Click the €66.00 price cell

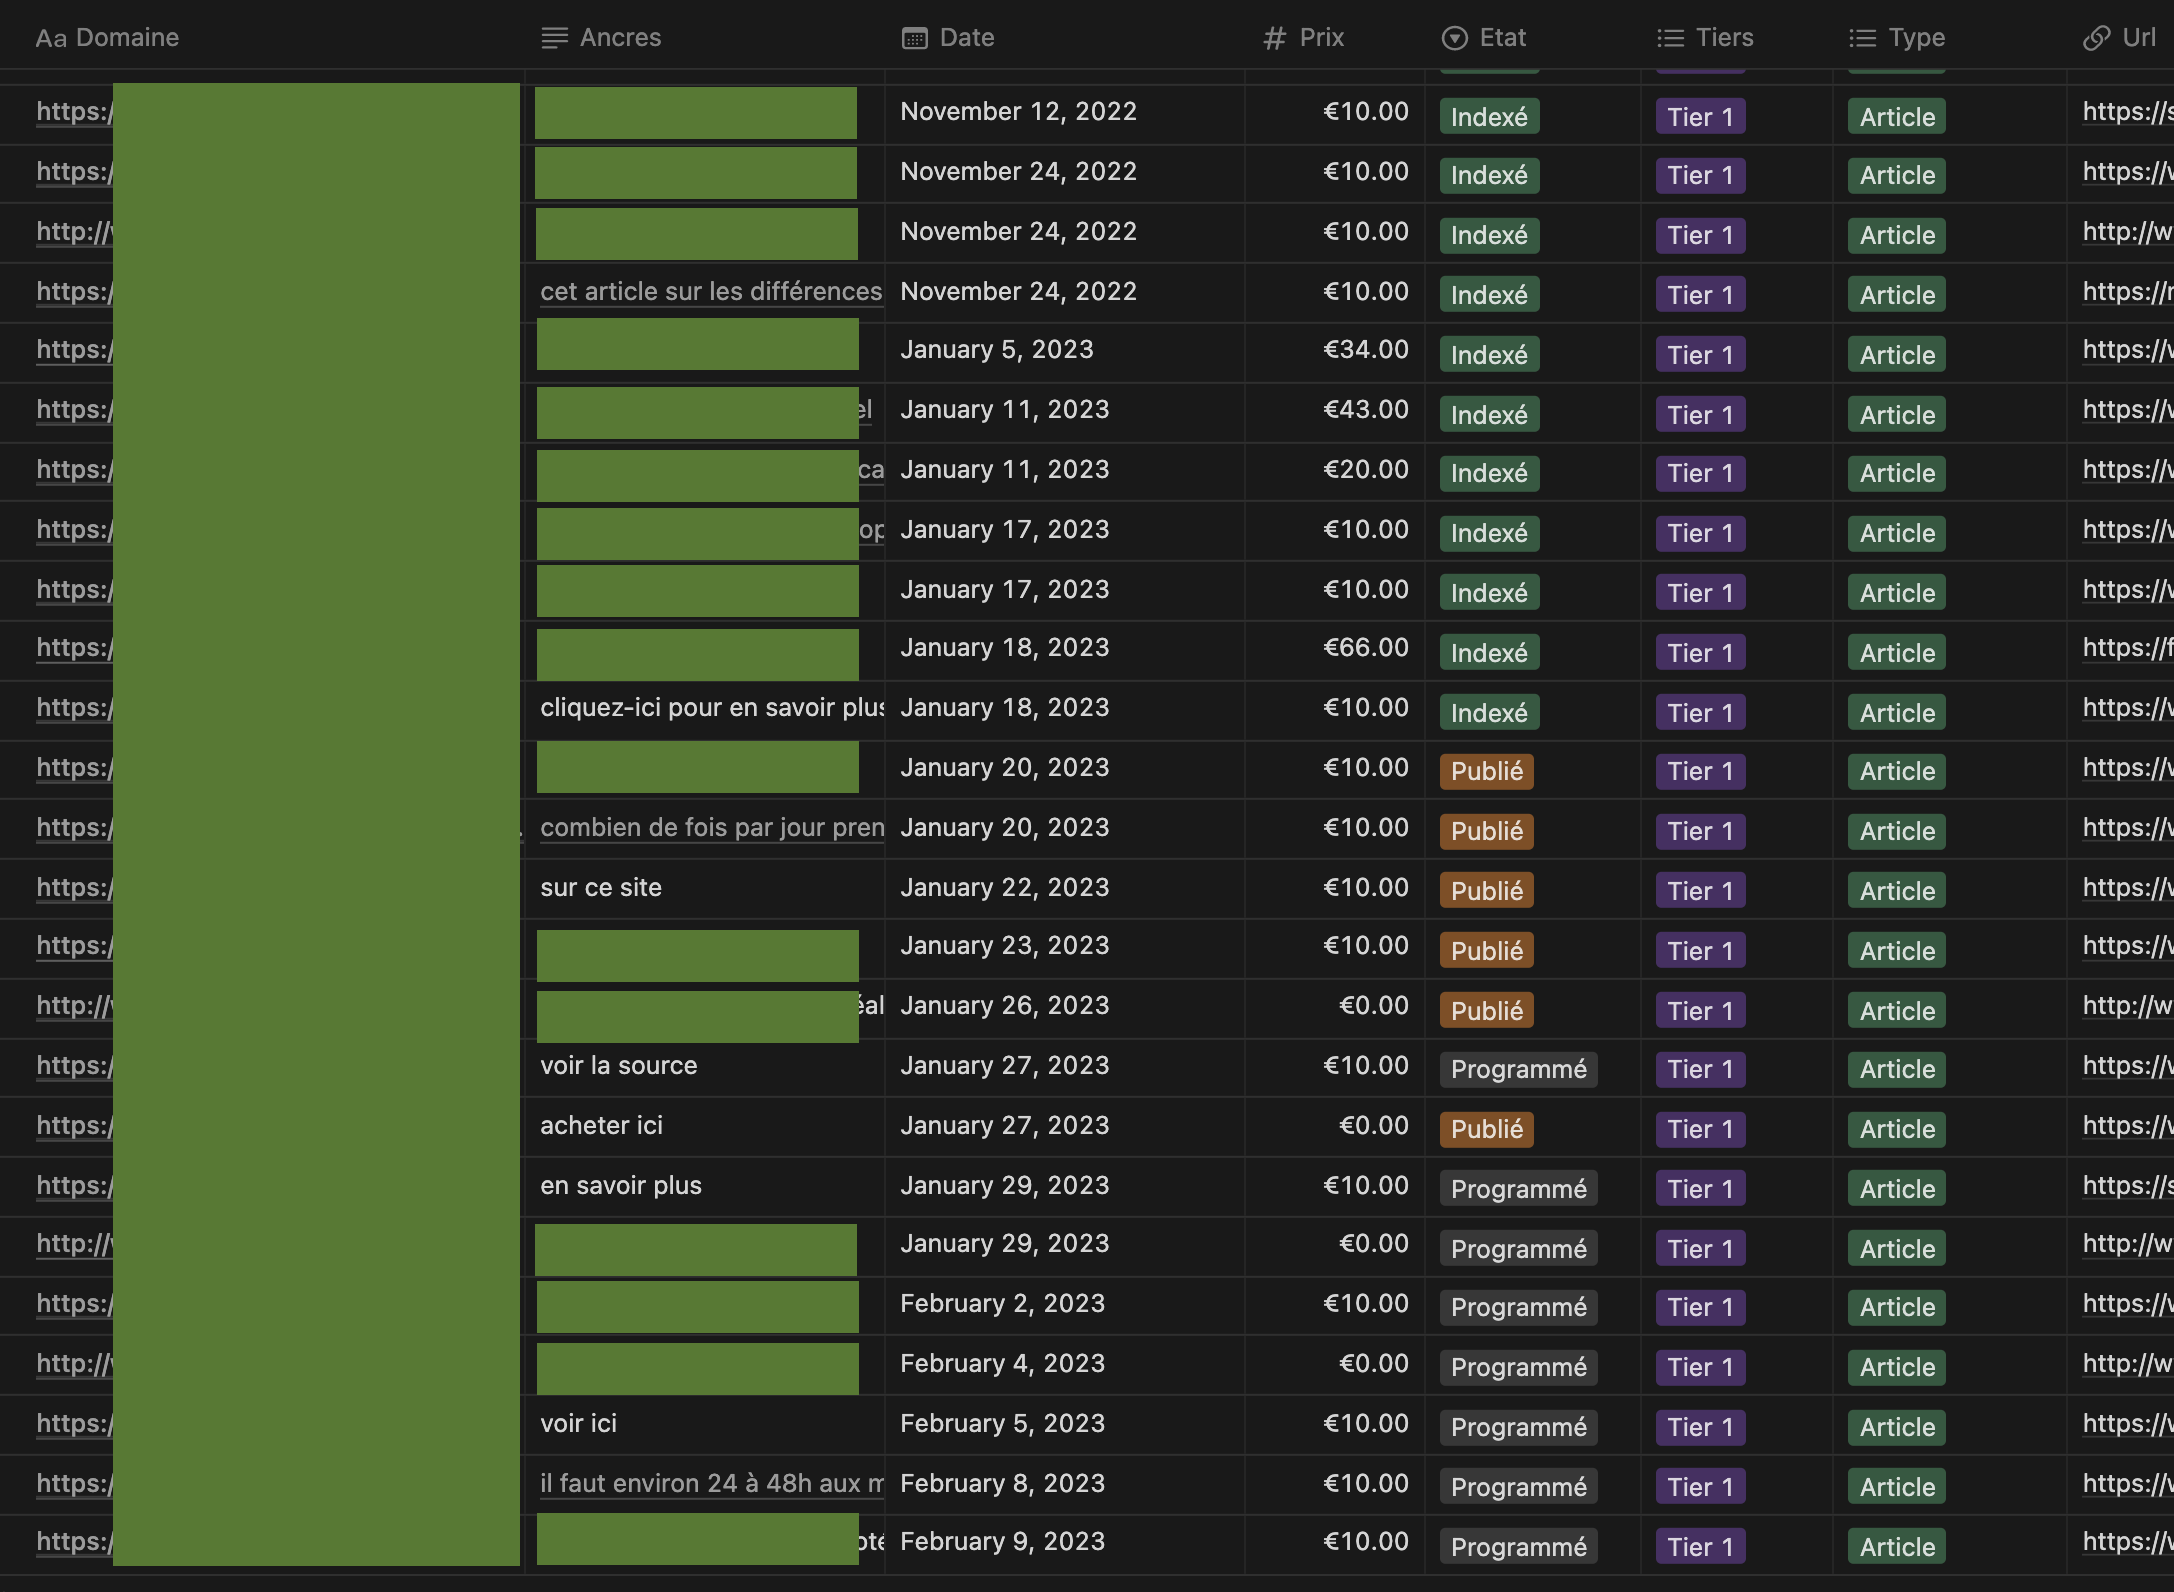point(1365,648)
